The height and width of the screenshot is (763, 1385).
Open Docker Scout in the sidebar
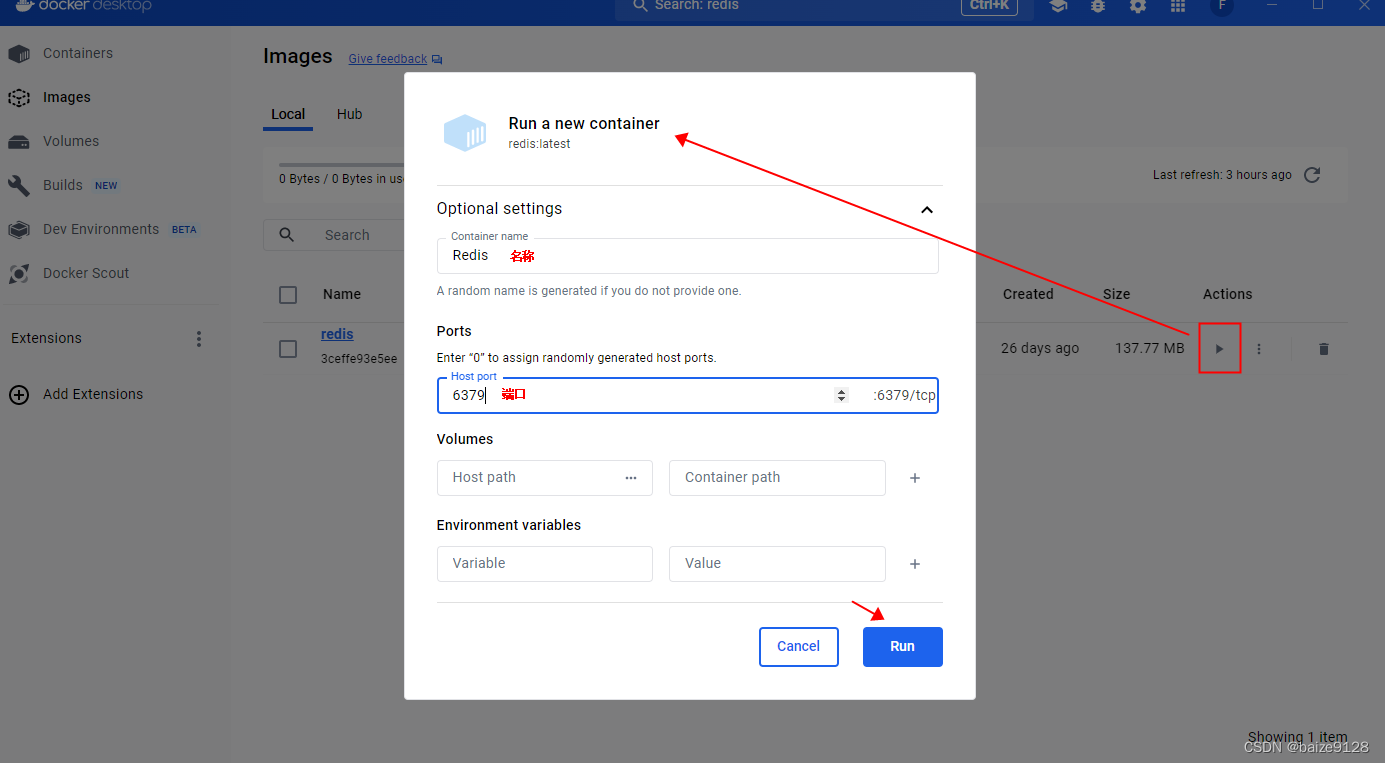[x=86, y=273]
